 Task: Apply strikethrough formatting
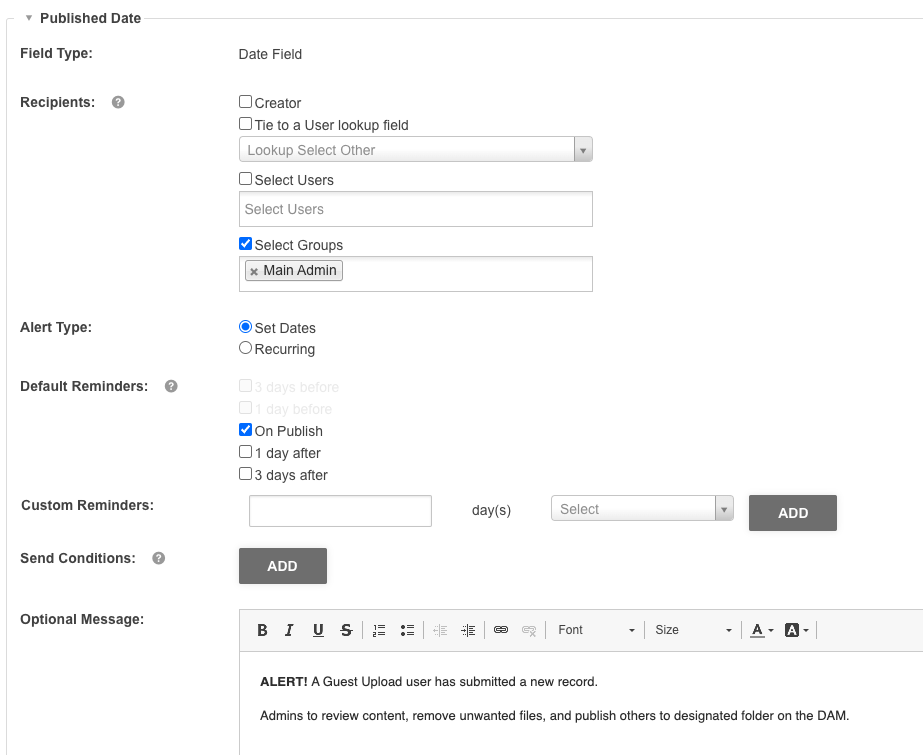[345, 629]
